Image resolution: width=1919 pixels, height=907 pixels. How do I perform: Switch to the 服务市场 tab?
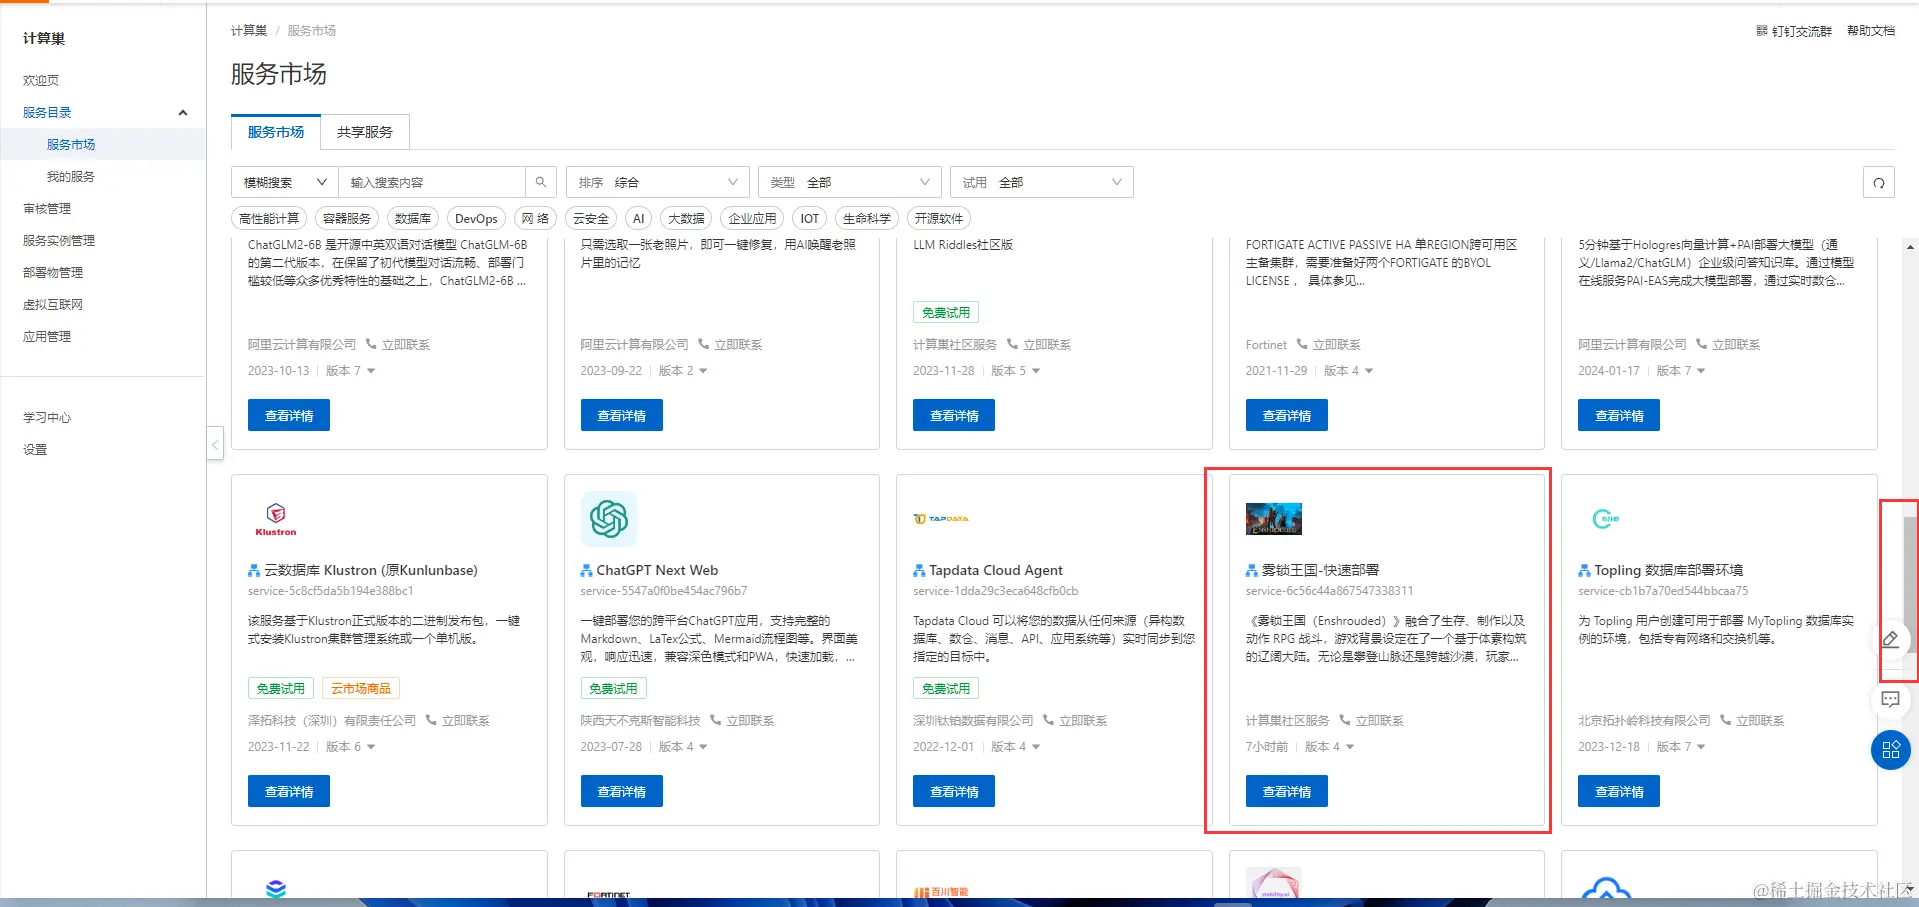276,132
